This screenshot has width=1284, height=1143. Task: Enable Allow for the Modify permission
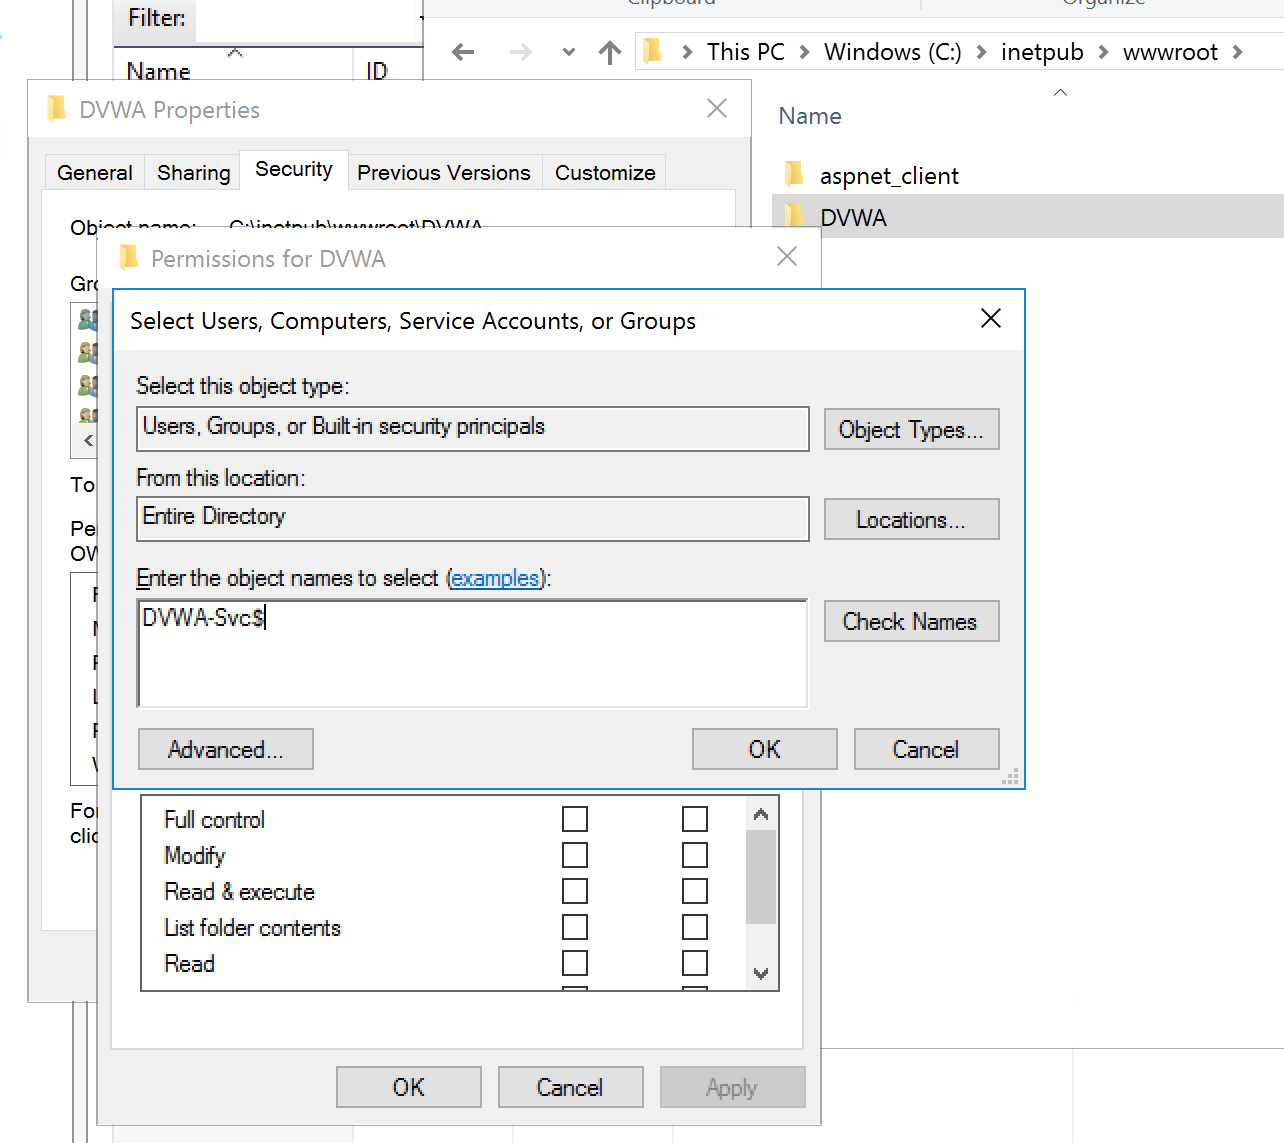(x=575, y=855)
